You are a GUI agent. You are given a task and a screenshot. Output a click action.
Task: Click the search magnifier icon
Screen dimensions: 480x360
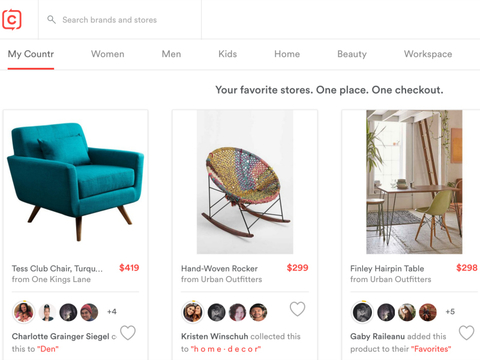(x=51, y=19)
